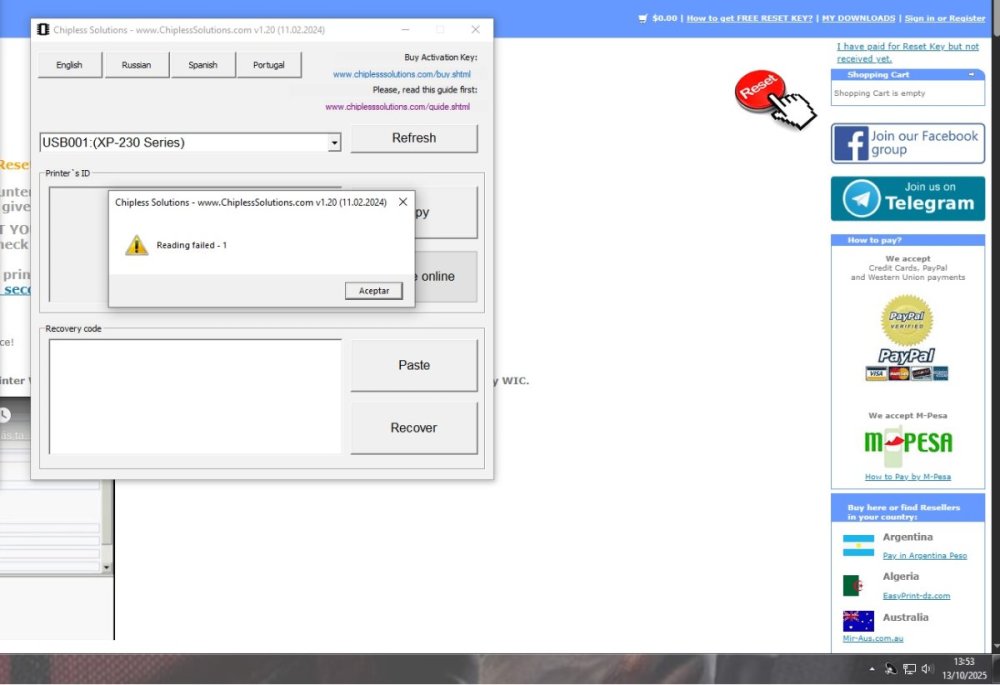Click the red Reset button graphic

760,92
